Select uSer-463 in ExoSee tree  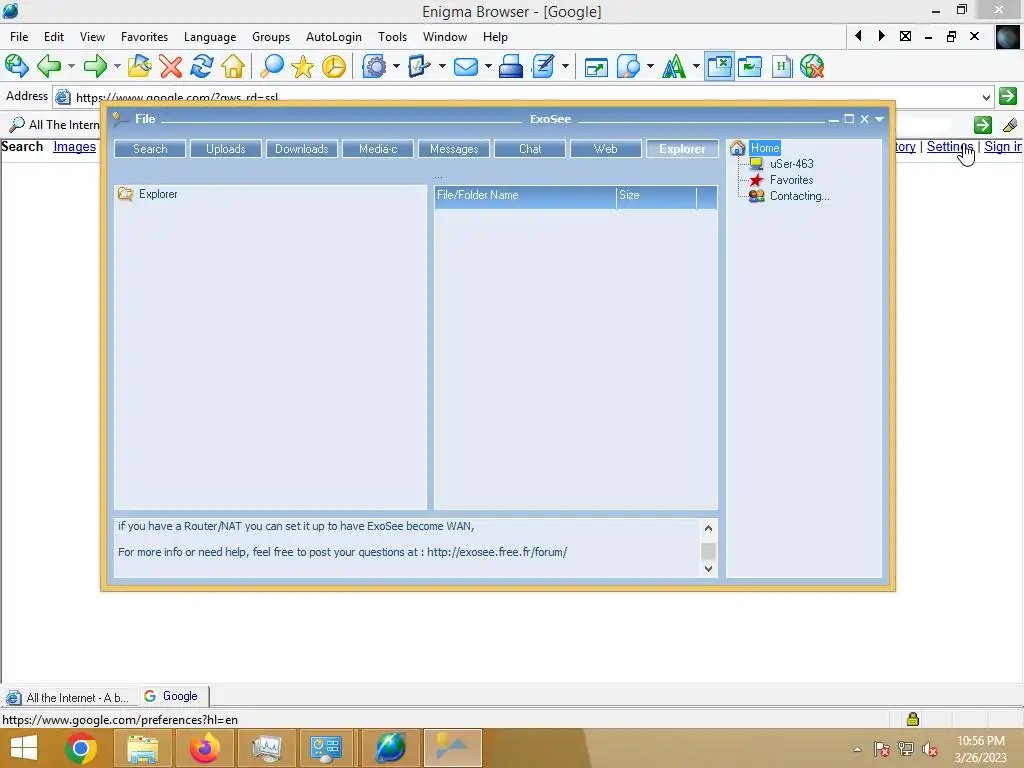point(792,164)
